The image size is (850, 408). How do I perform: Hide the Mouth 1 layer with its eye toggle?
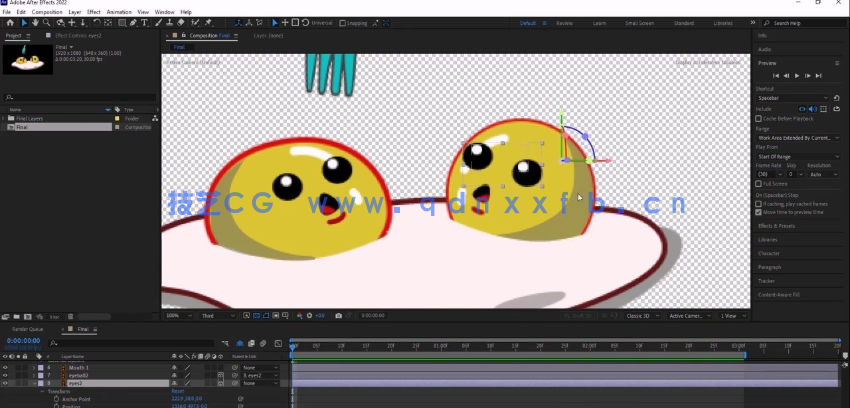(5, 367)
